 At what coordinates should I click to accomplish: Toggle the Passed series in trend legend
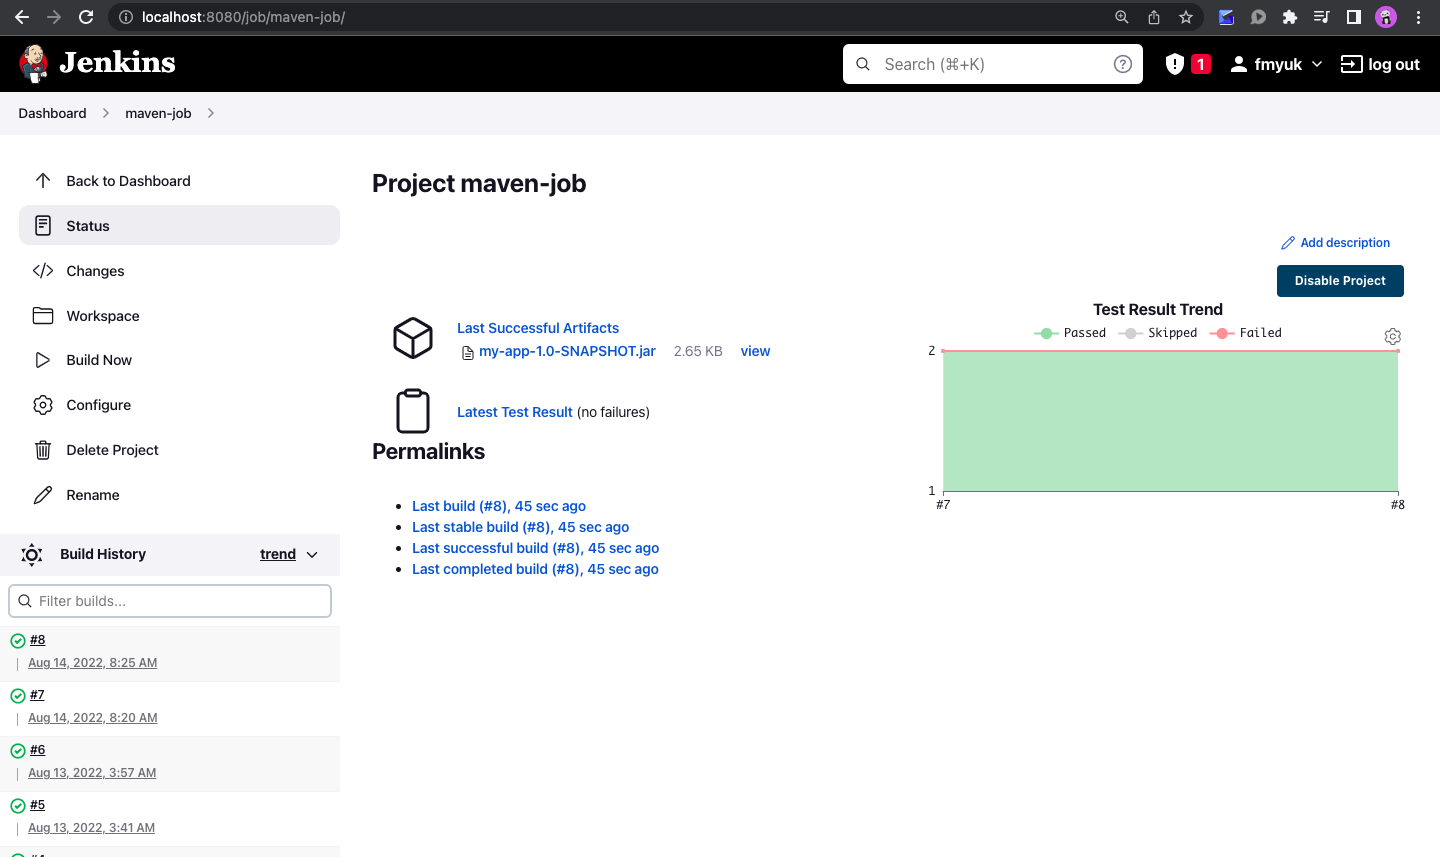(1070, 332)
